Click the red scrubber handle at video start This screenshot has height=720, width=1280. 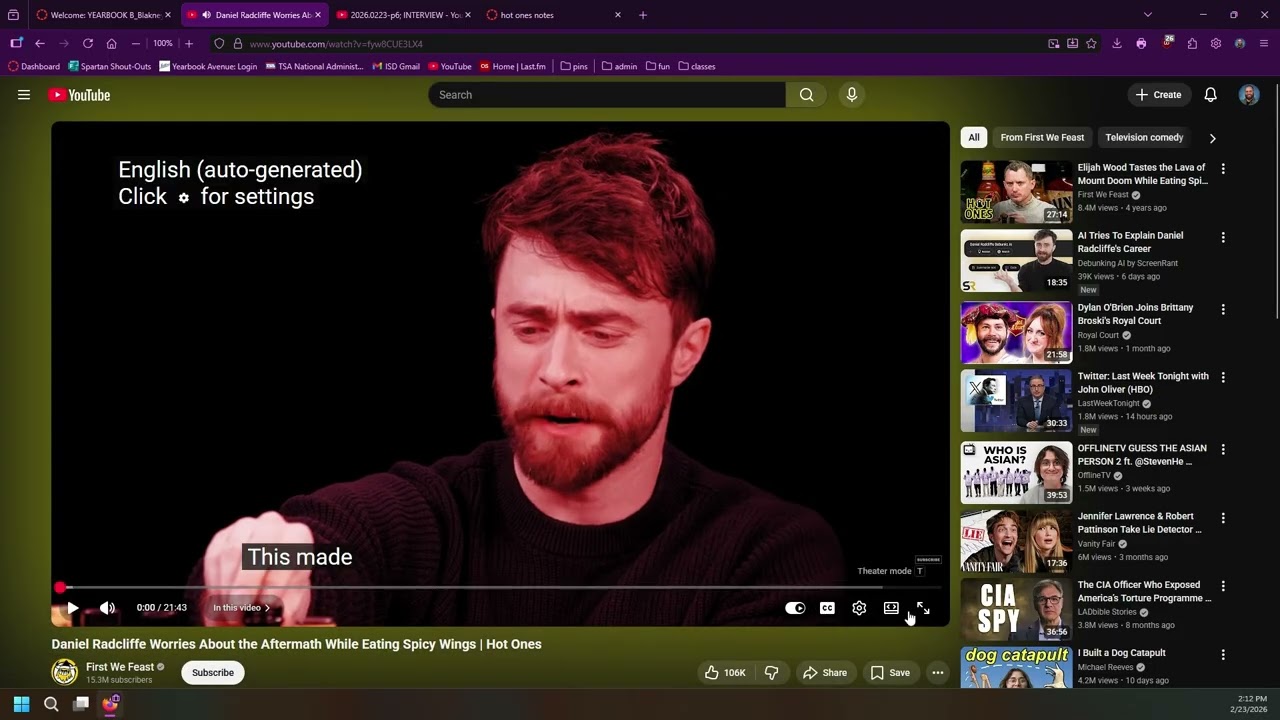60,588
